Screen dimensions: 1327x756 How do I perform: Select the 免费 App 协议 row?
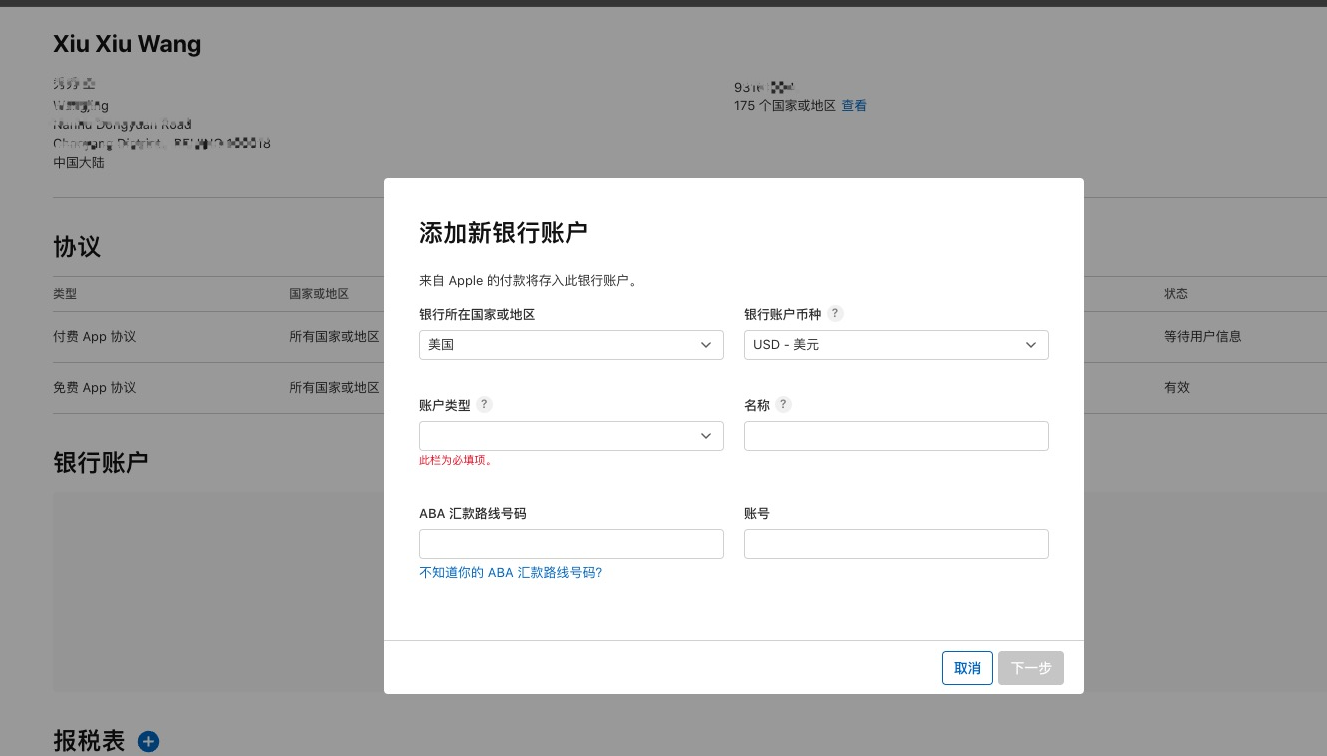point(95,388)
